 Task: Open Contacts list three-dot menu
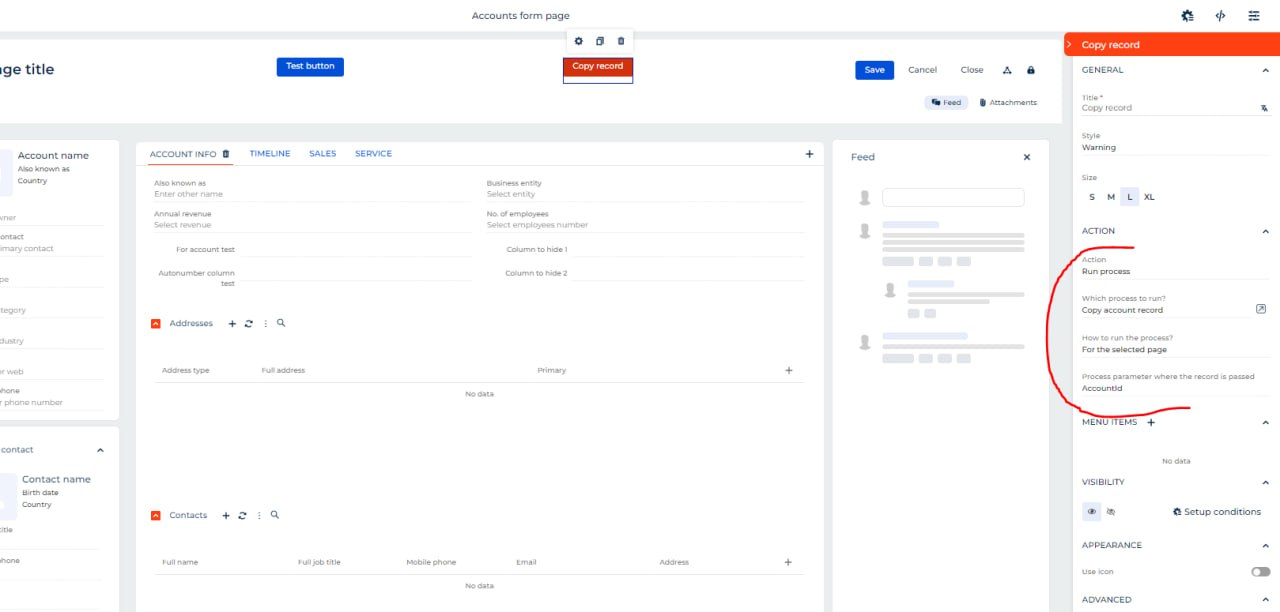click(x=259, y=516)
